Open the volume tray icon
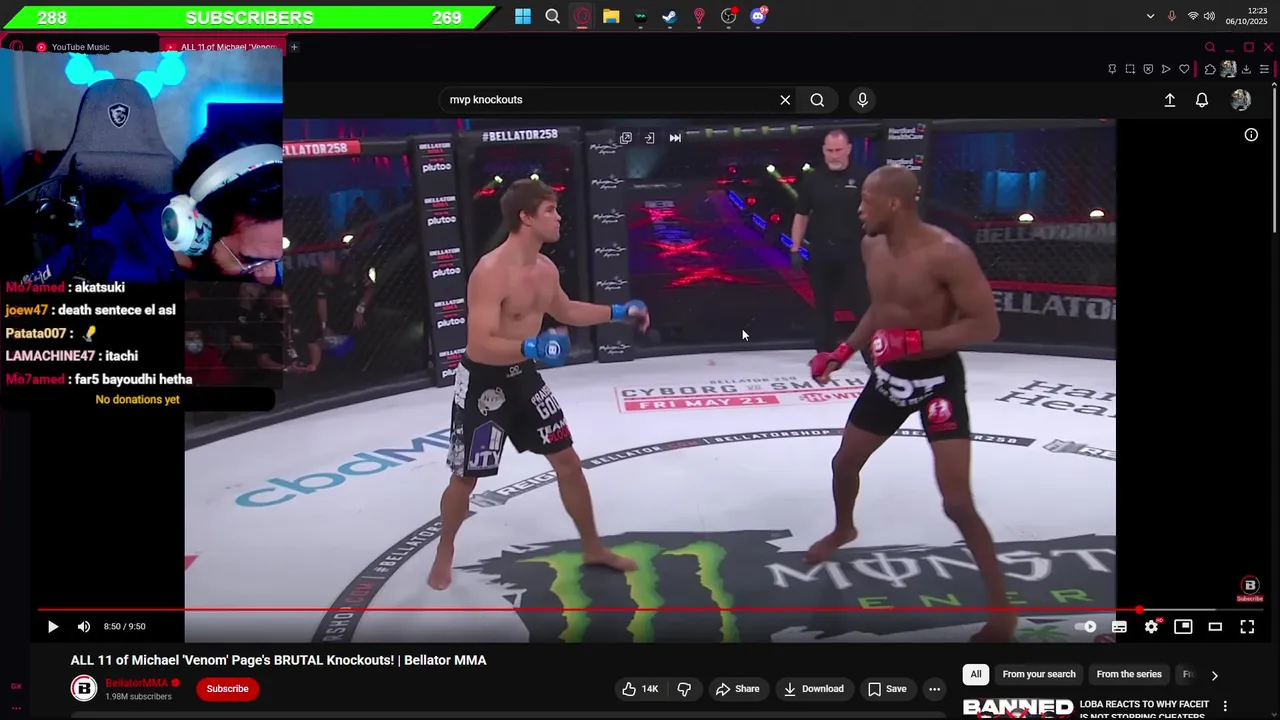Screen dimensions: 1280x720 point(1209,16)
